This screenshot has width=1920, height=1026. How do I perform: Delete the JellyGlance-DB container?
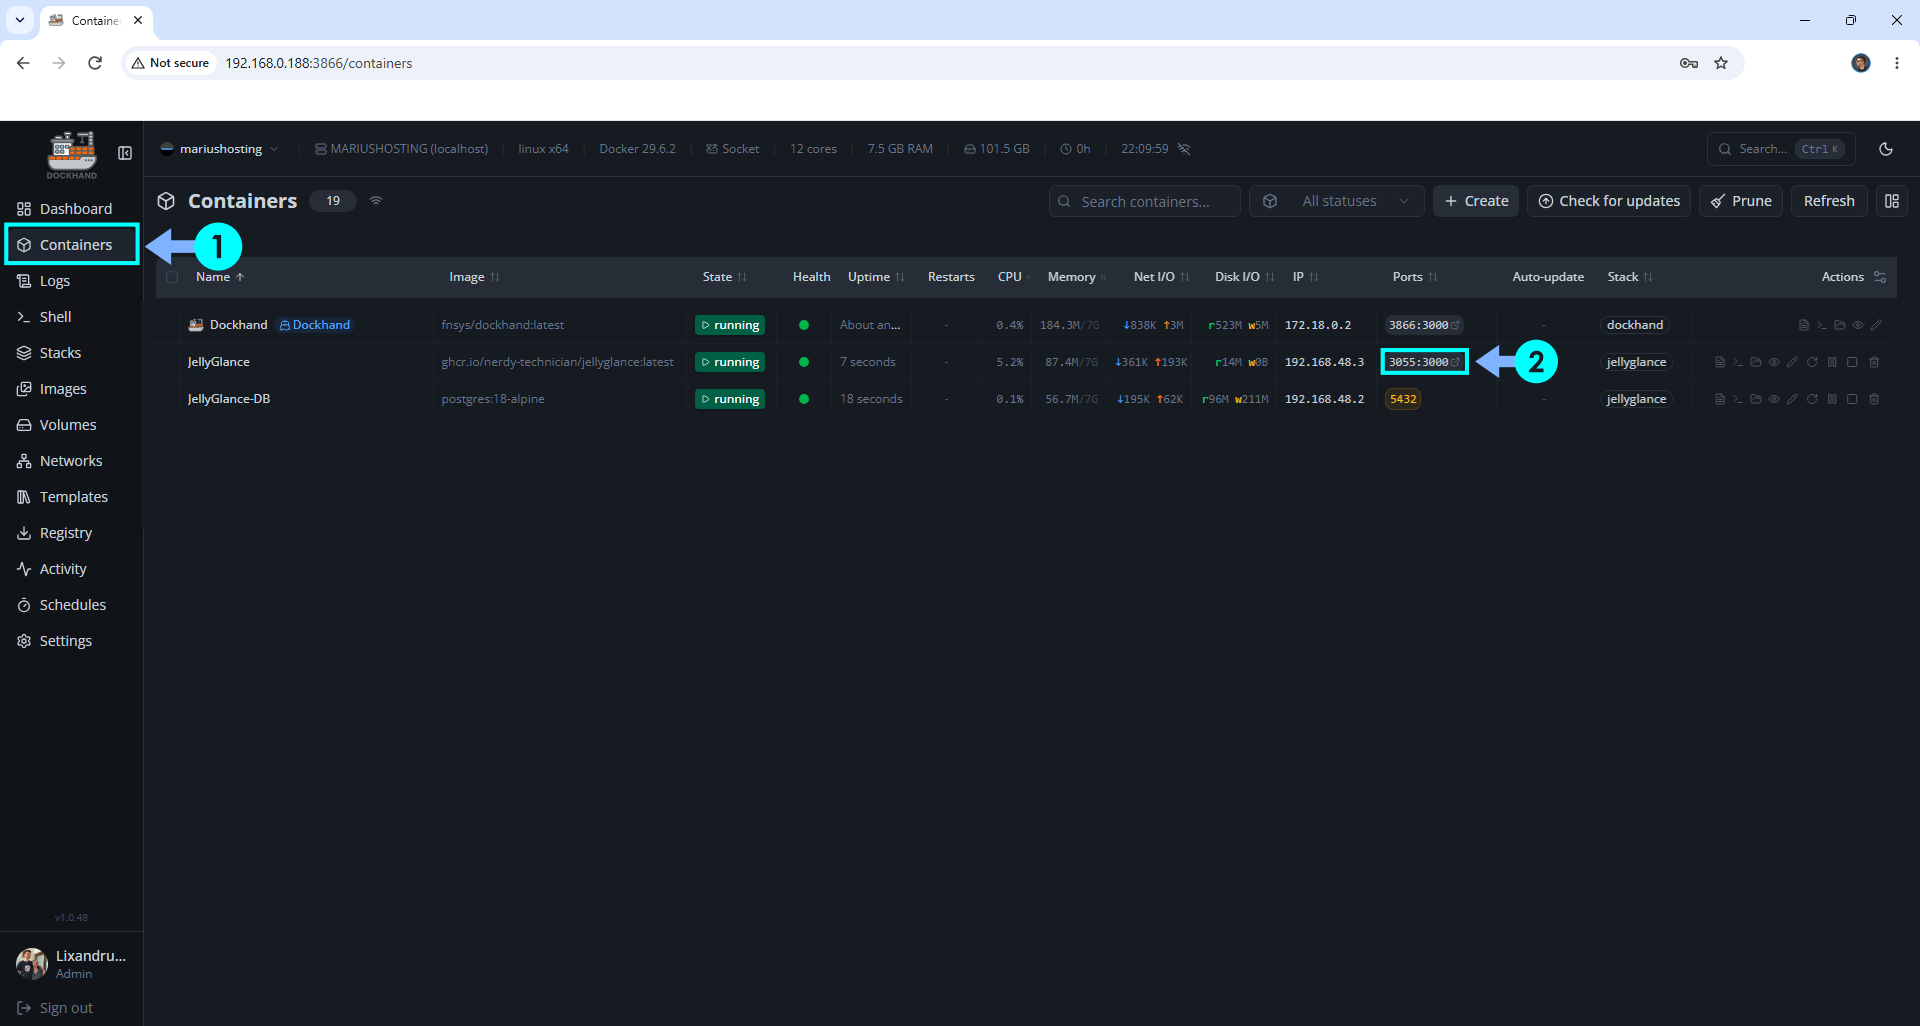pos(1874,399)
